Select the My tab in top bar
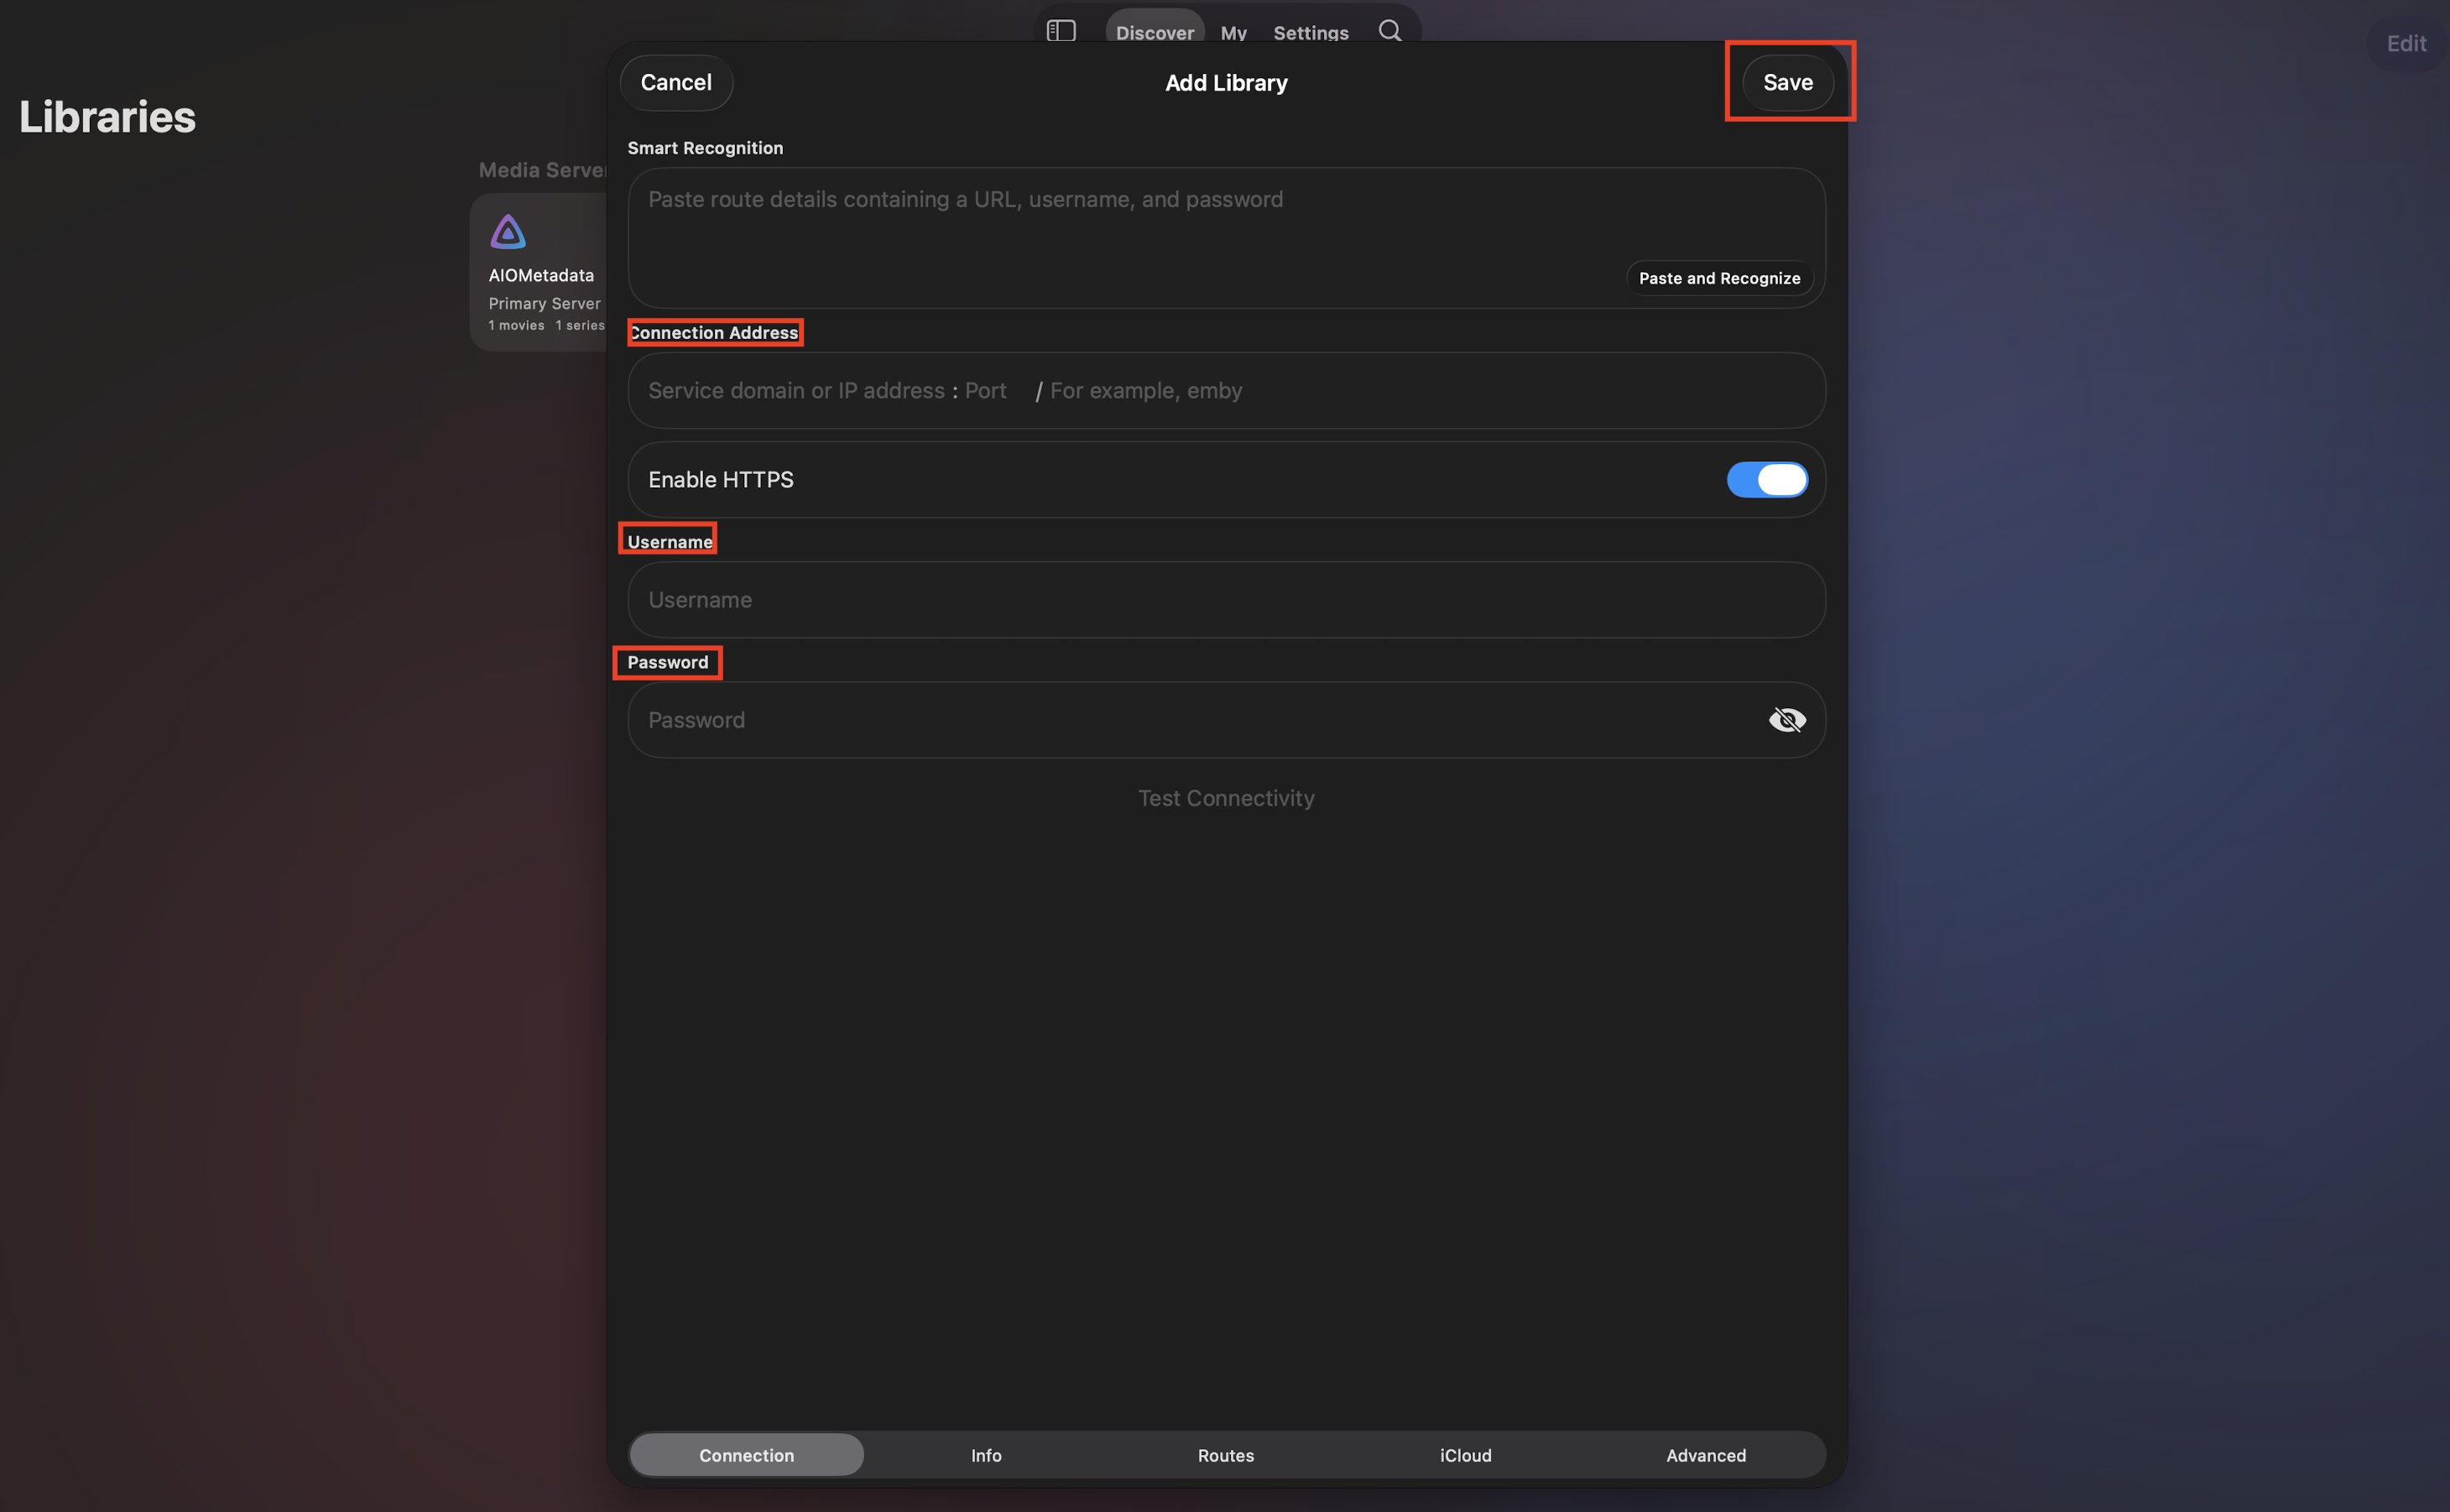This screenshot has width=2450, height=1512. [x=1234, y=32]
